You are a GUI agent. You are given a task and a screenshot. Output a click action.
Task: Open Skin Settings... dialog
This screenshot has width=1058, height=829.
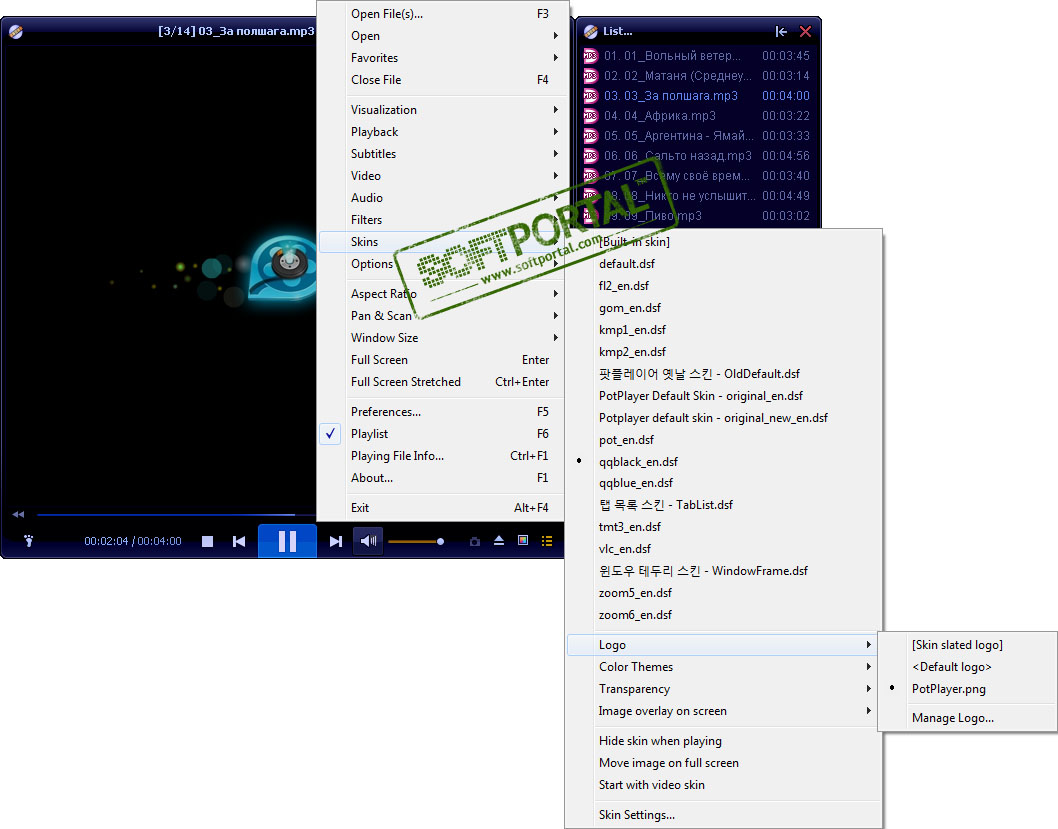pyautogui.click(x=723, y=815)
